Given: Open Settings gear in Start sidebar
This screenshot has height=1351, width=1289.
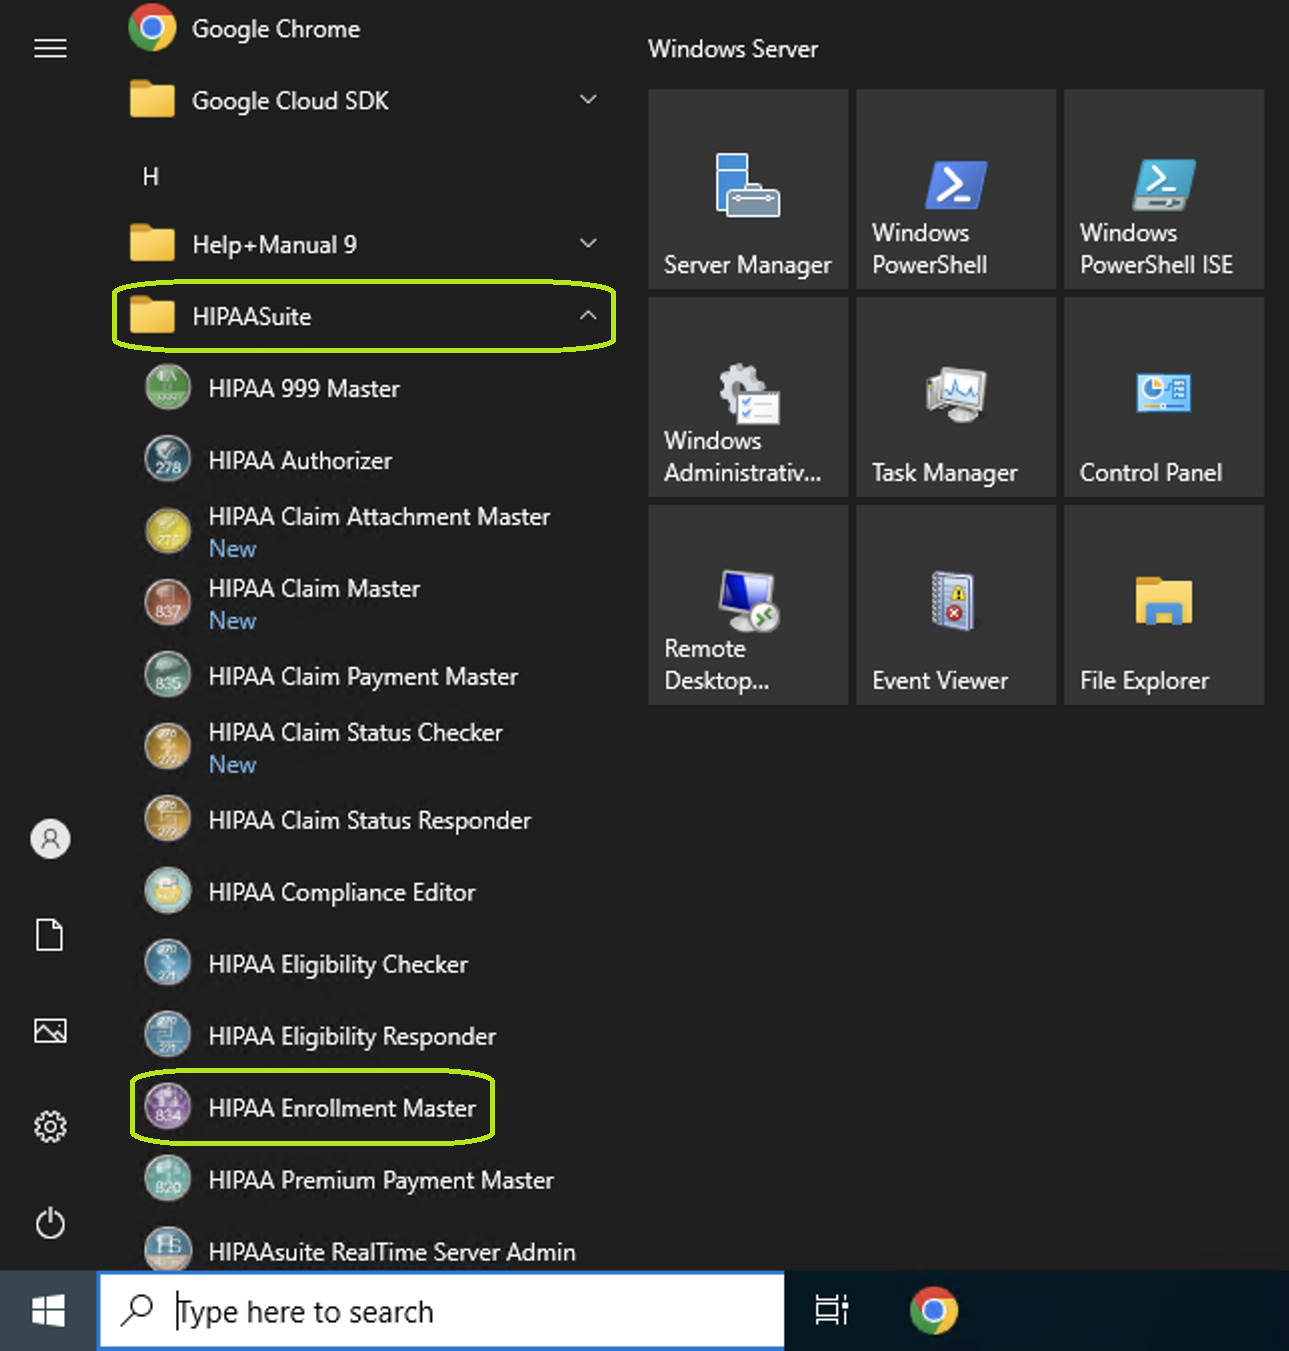Looking at the screenshot, I should (50, 1127).
